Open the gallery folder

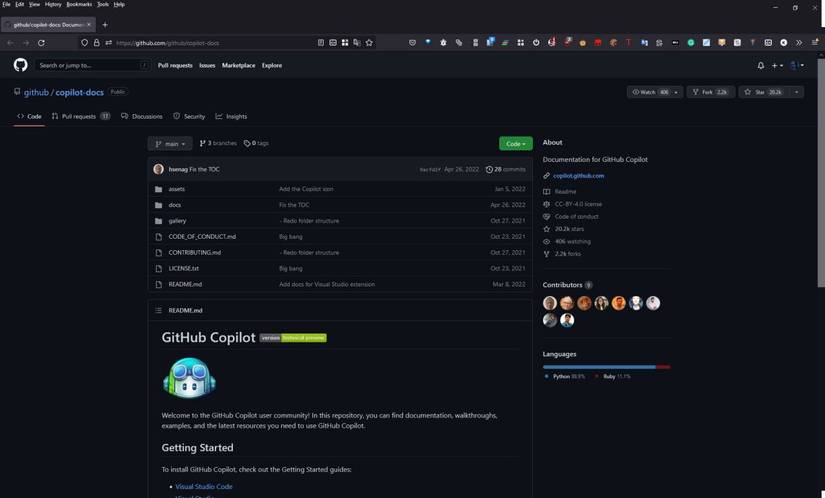coord(177,221)
